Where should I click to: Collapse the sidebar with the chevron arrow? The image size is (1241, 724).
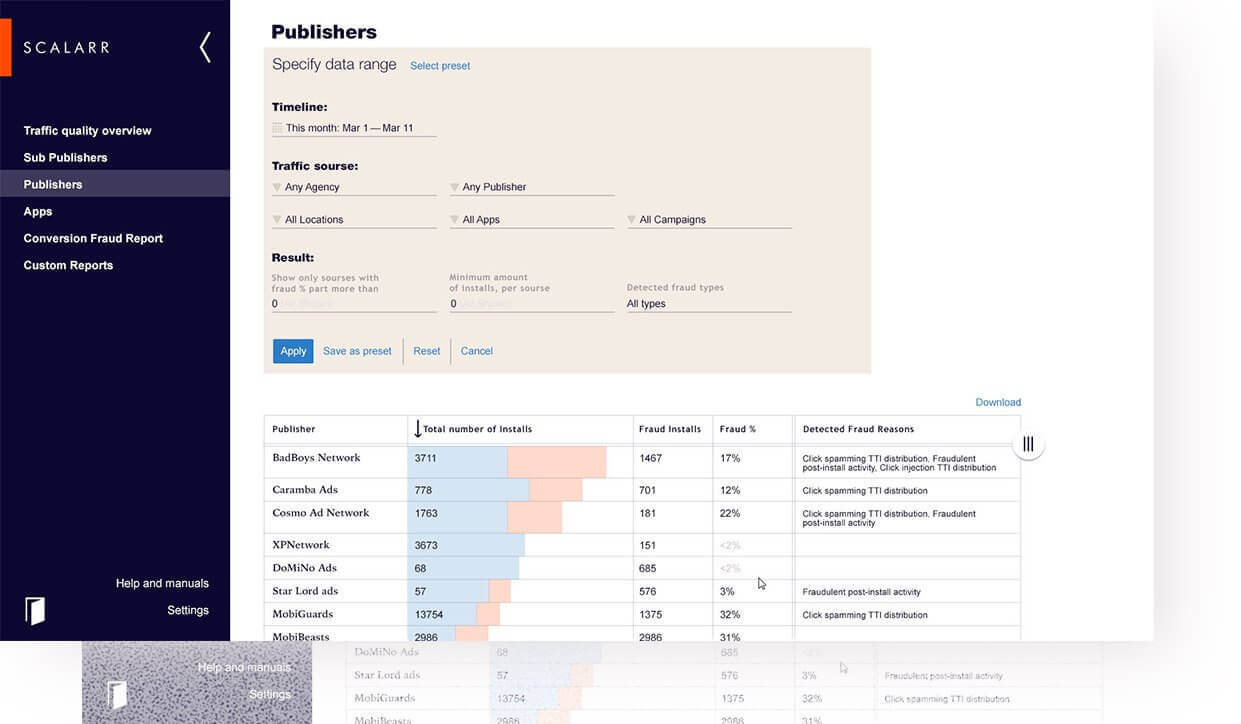[205, 47]
